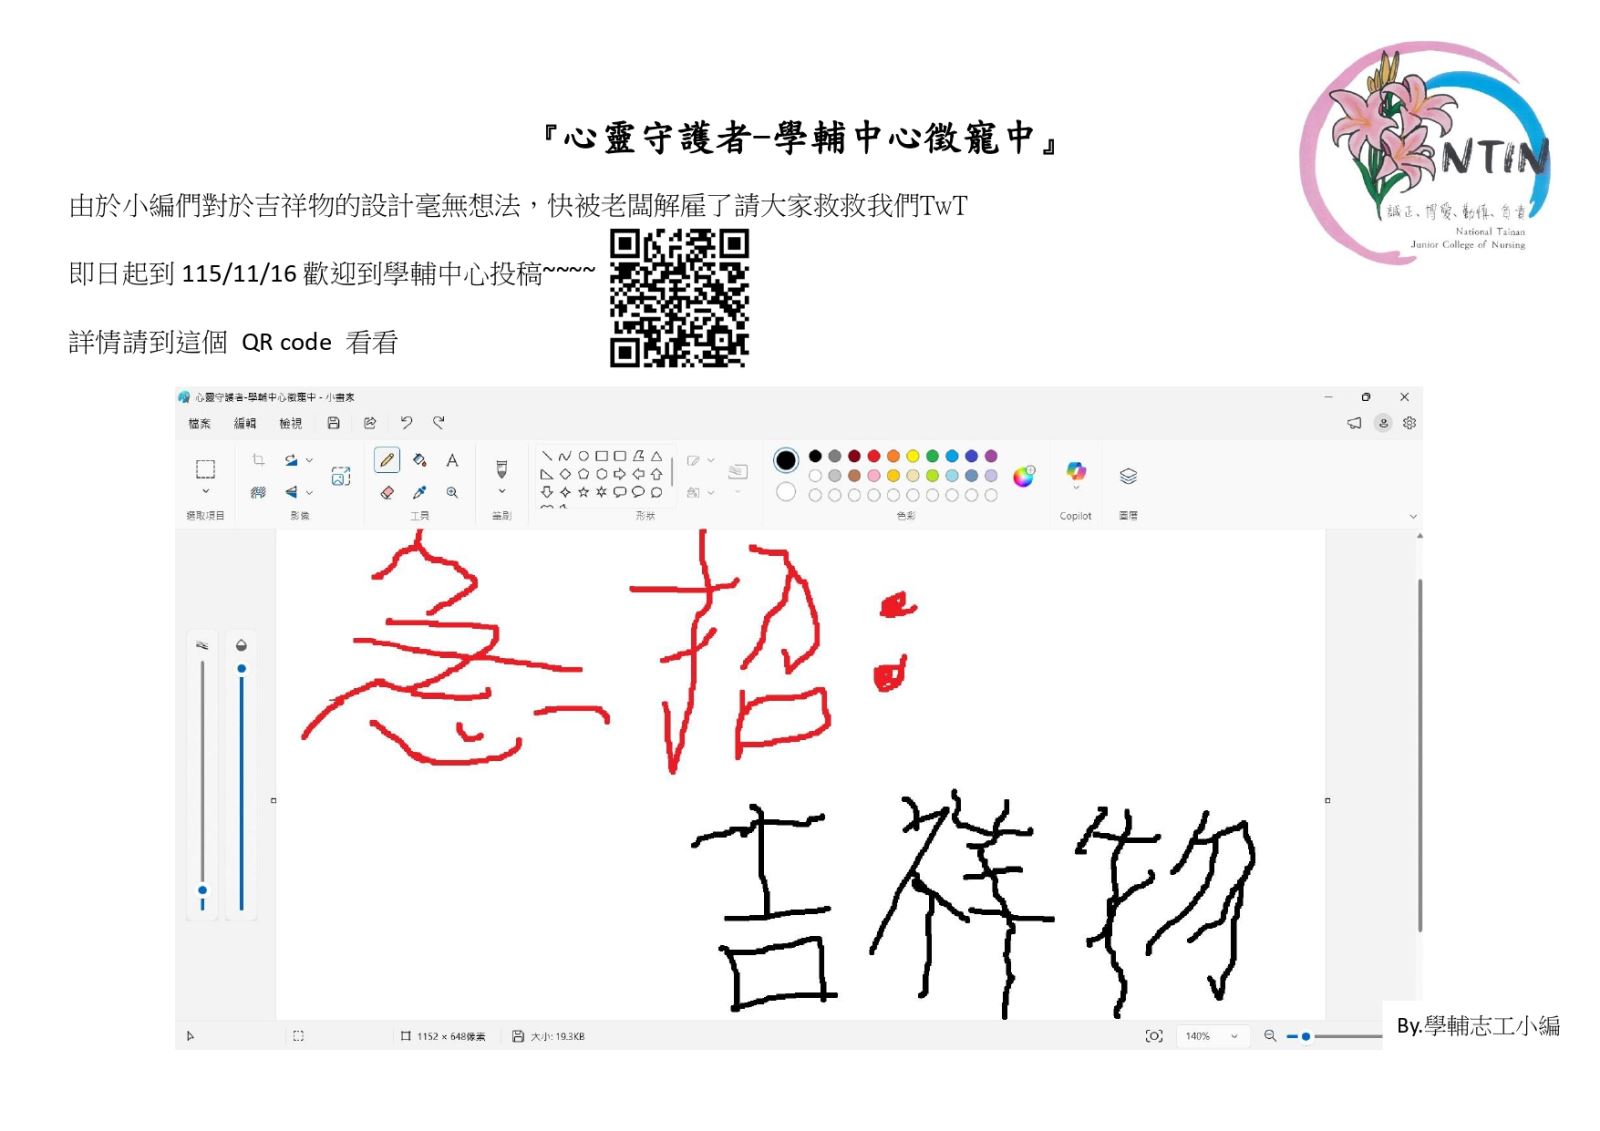Expand the Selection tool dropdown arrow
This screenshot has width=1600, height=1131.
206,492
